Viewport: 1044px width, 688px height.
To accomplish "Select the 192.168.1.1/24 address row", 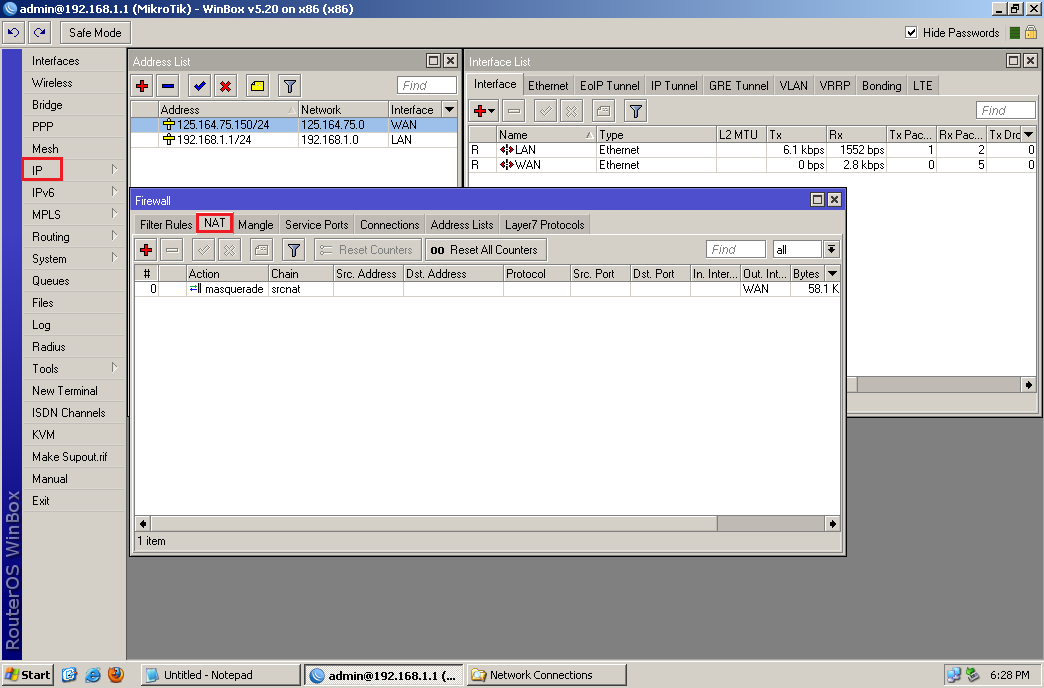I will [x=294, y=140].
